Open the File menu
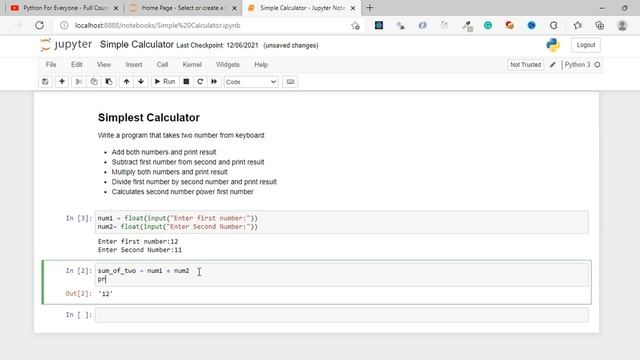The height and width of the screenshot is (360, 640). [x=51, y=64]
